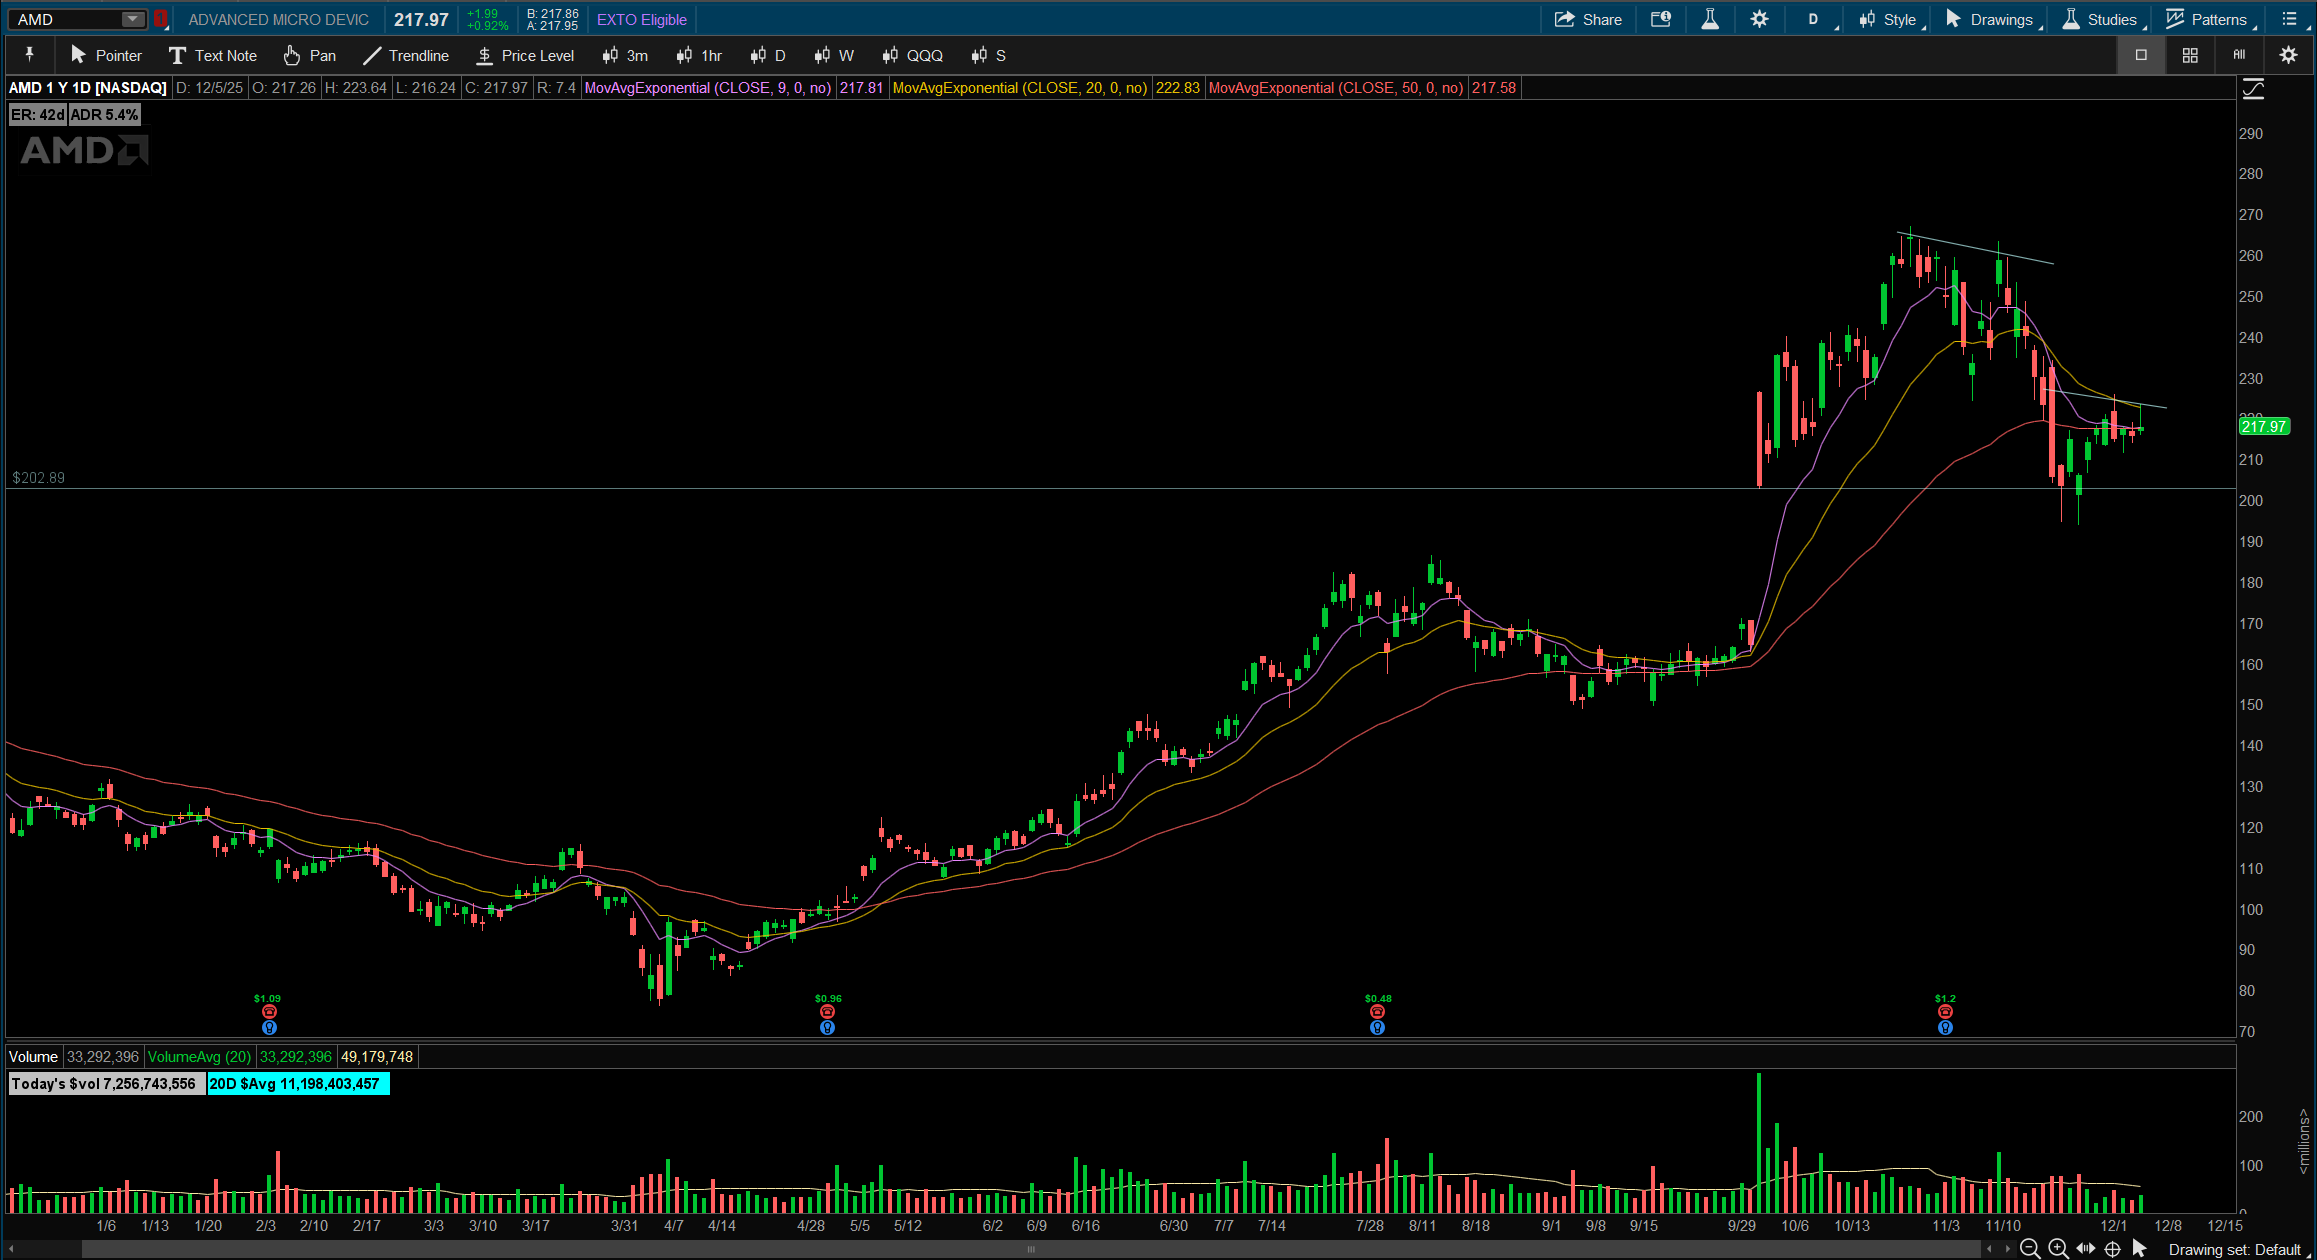
Task: Switch to four-chart grid layout
Action: (2190, 55)
